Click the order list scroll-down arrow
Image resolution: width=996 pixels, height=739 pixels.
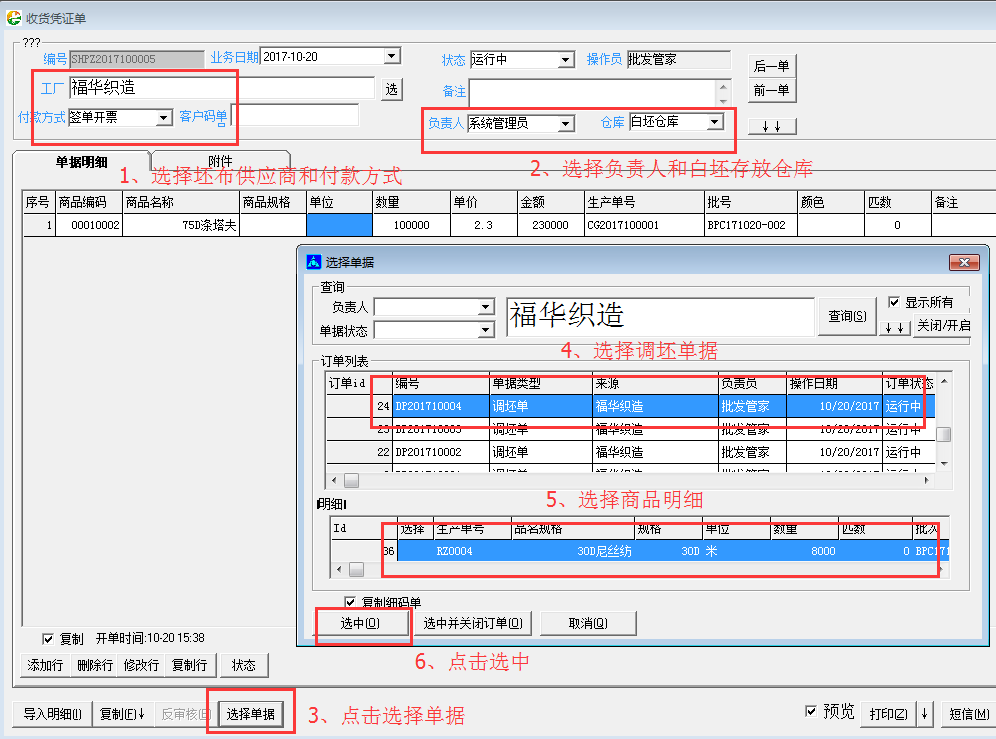pos(944,464)
